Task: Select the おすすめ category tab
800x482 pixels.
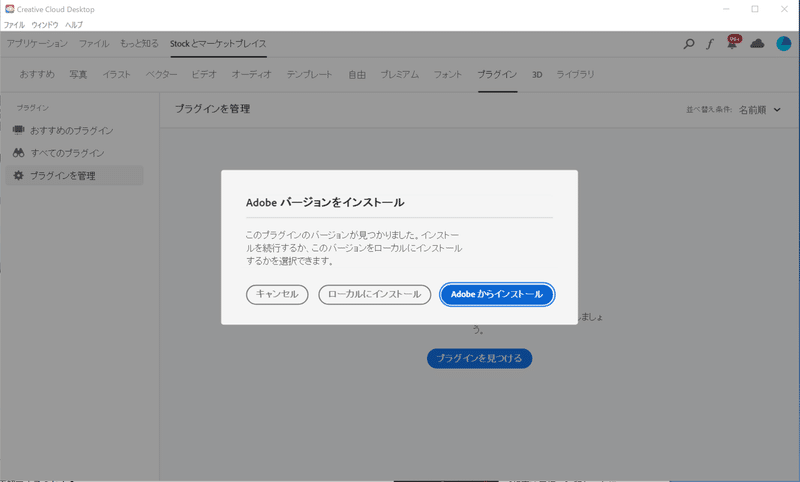Action: click(x=37, y=74)
